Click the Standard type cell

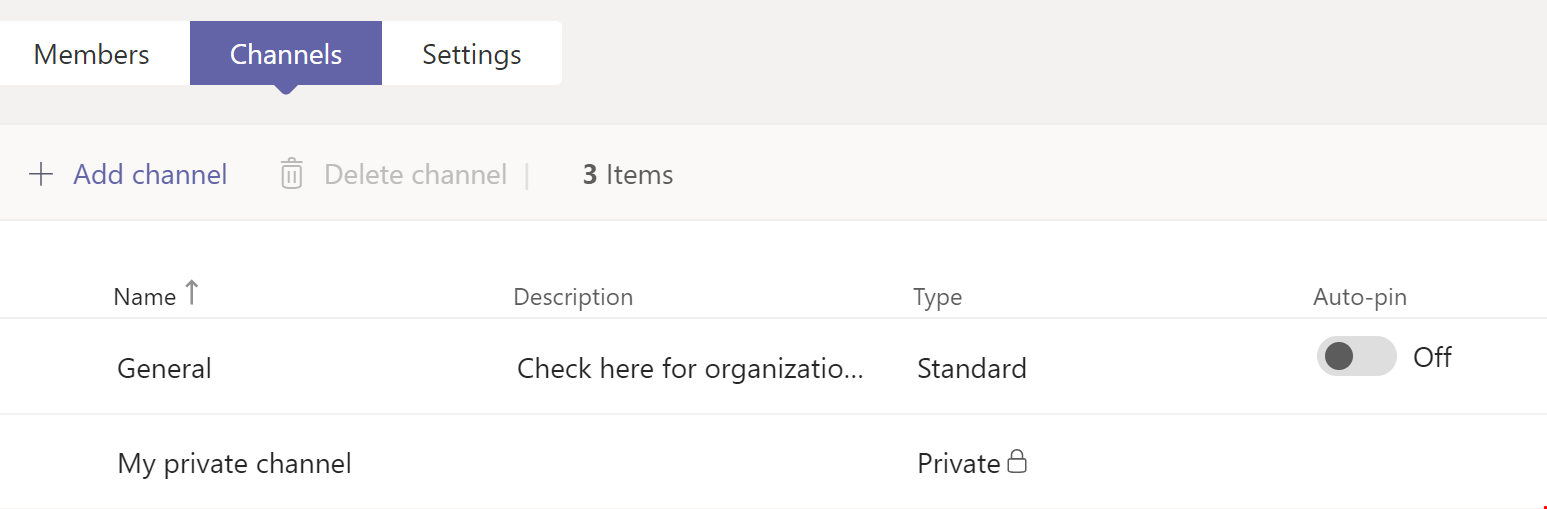971,369
